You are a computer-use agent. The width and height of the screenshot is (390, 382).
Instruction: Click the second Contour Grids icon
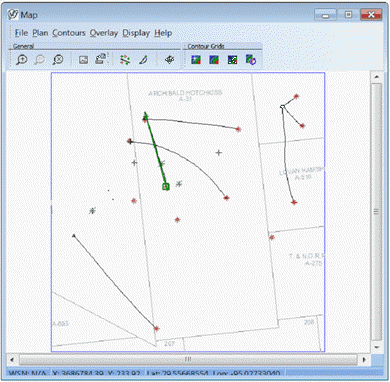[214, 60]
